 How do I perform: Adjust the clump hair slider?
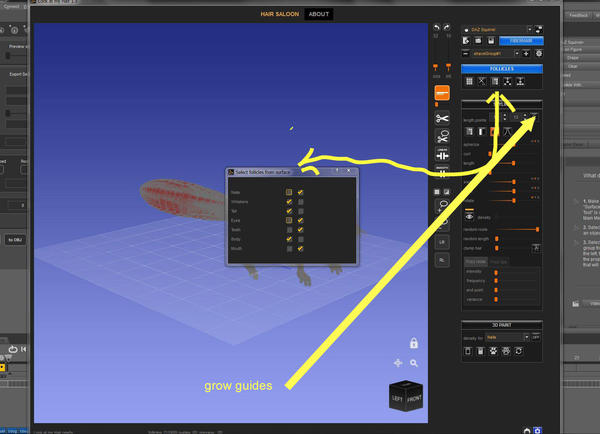(x=497, y=248)
